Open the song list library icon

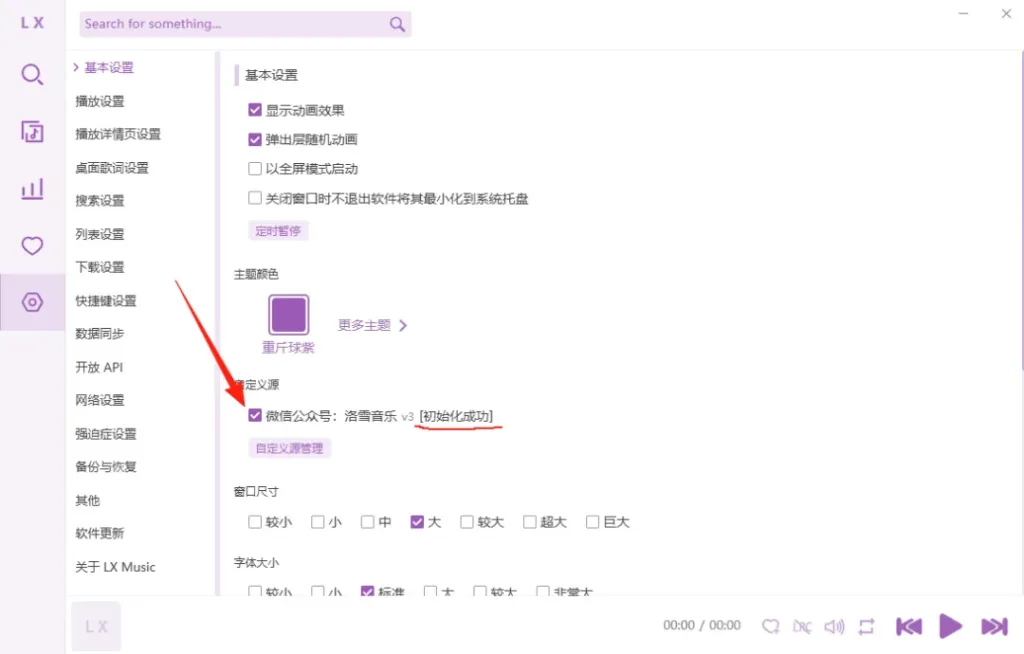coord(32,132)
